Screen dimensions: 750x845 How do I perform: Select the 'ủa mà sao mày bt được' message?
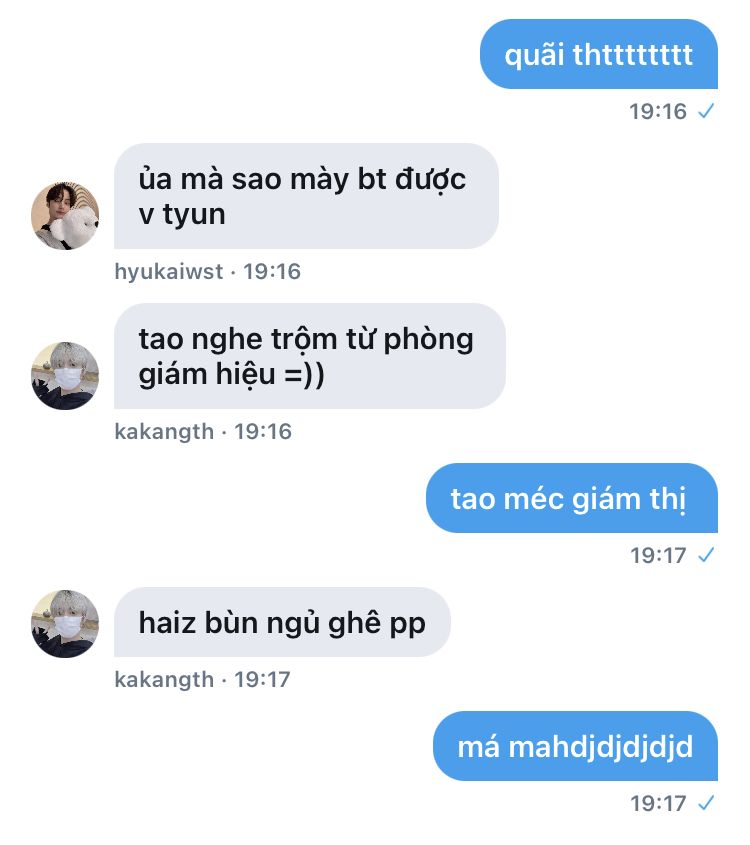pyautogui.click(x=306, y=196)
